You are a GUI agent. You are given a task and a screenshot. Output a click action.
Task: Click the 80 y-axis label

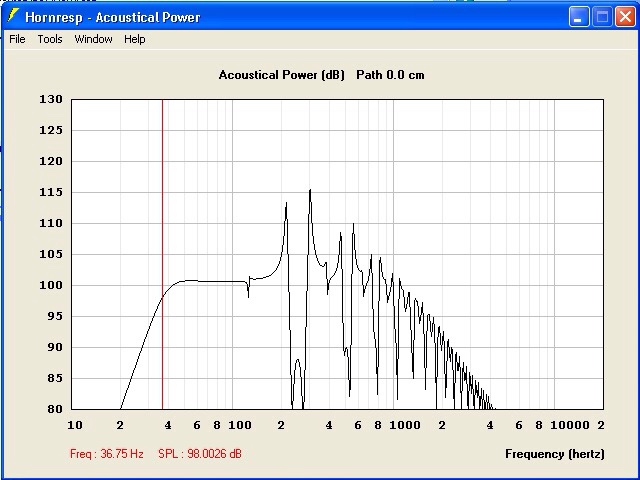pyautogui.click(x=55, y=409)
